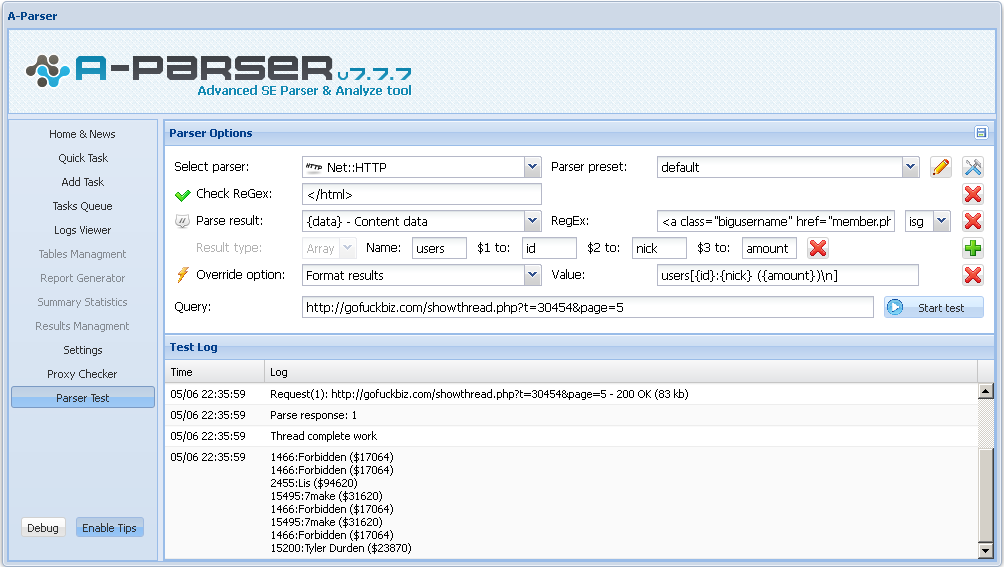The width and height of the screenshot is (1004, 567).
Task: Delete the Parse result row red X
Action: point(973,221)
